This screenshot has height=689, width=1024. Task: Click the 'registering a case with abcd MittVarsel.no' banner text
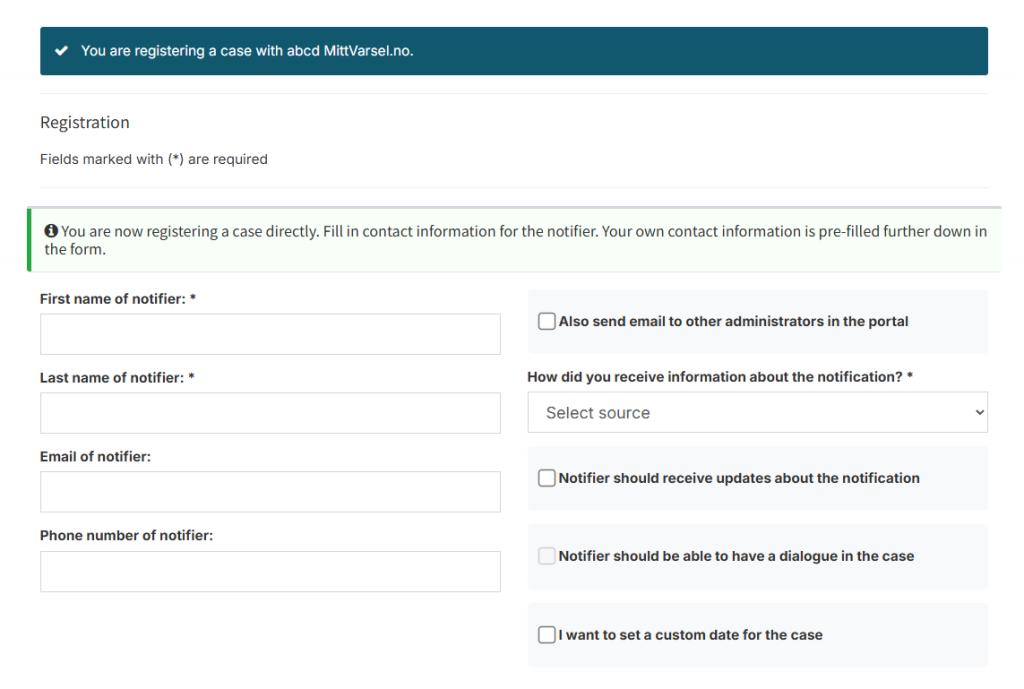pyautogui.click(x=247, y=51)
